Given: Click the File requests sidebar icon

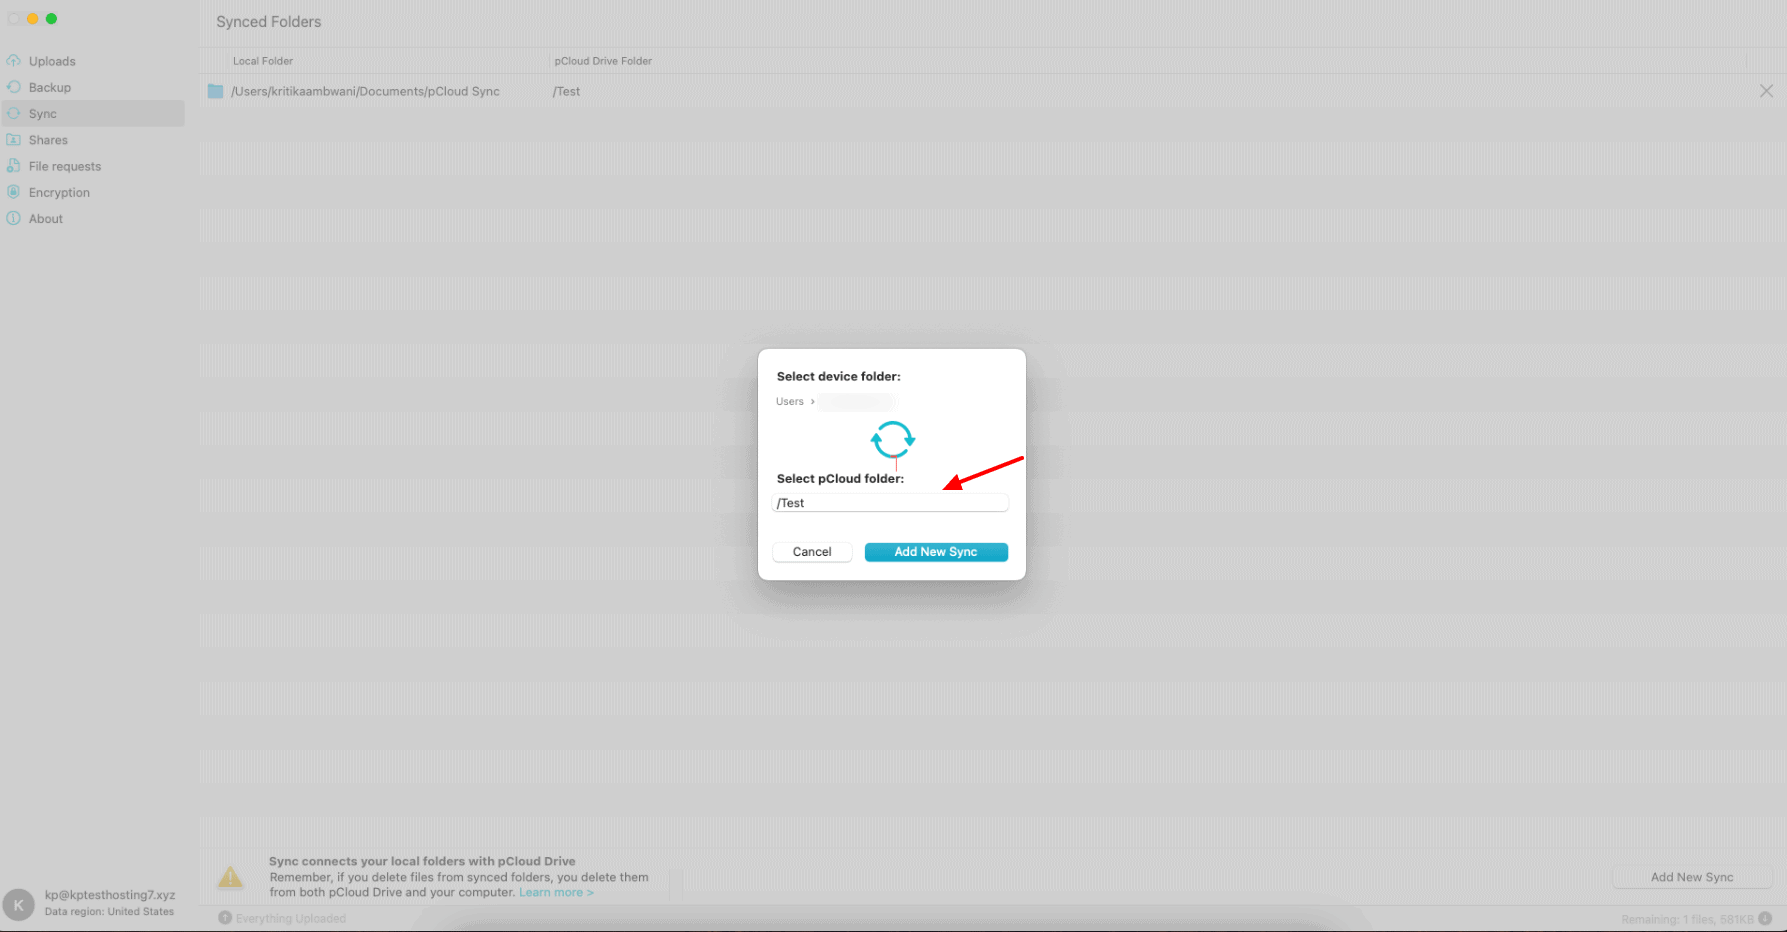Looking at the screenshot, I should point(14,166).
